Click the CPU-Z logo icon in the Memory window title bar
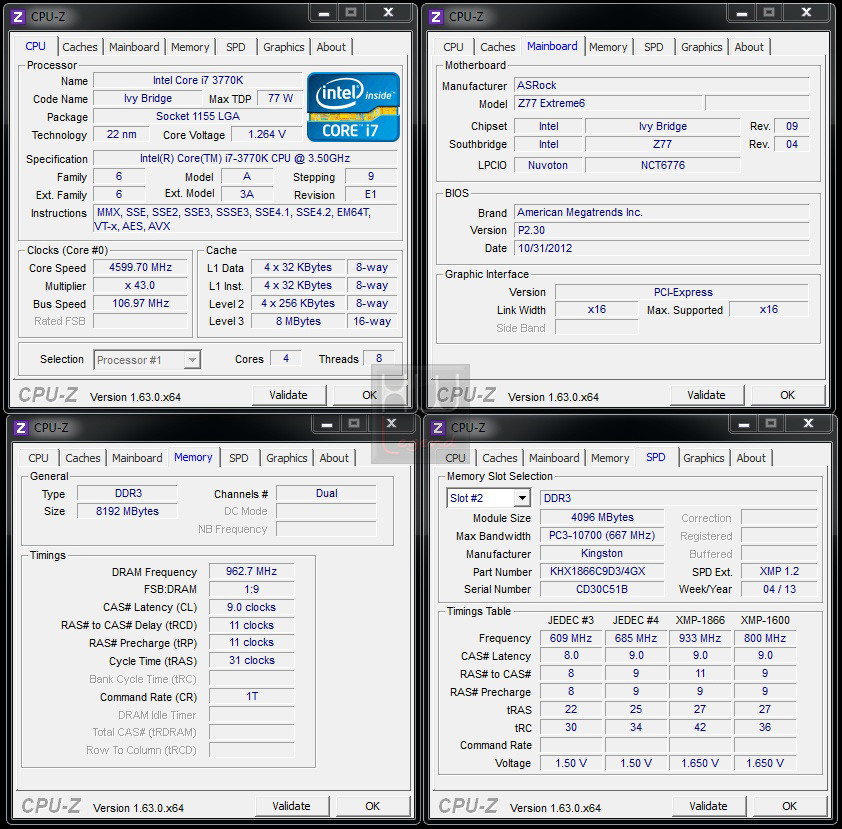 20,428
